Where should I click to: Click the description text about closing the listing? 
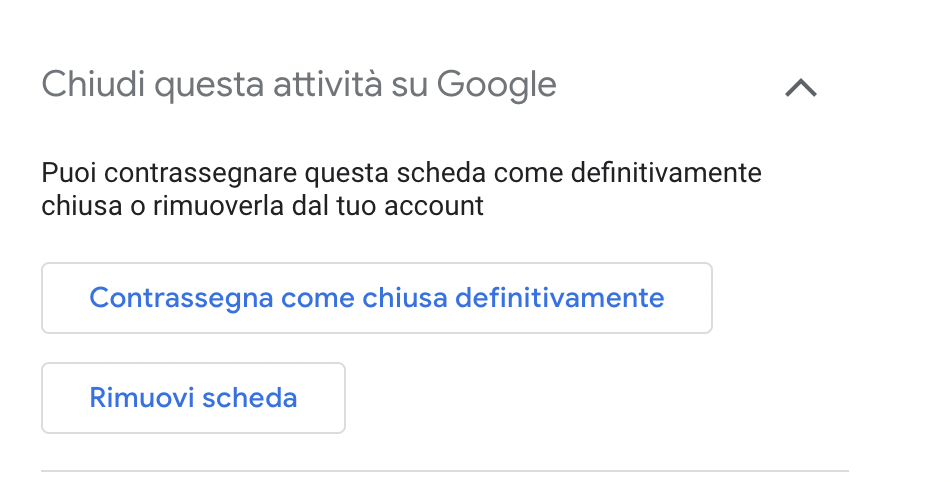click(401, 190)
